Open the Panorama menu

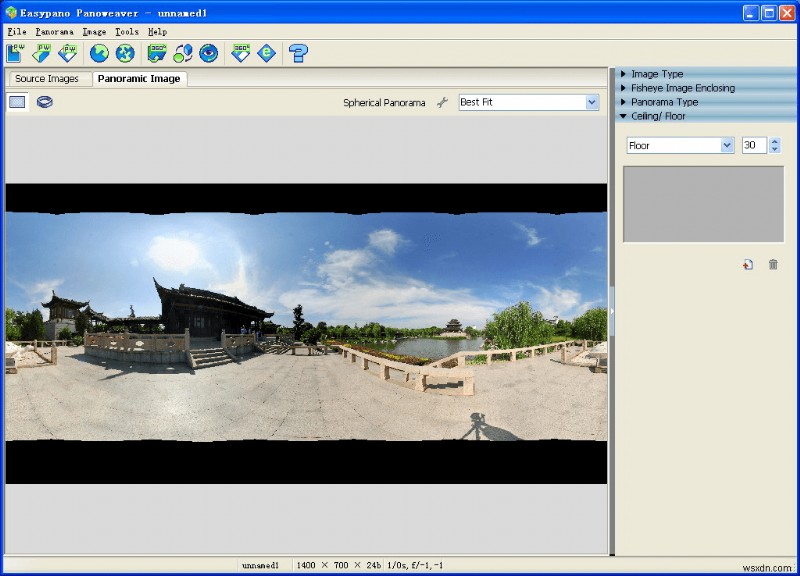coord(55,31)
